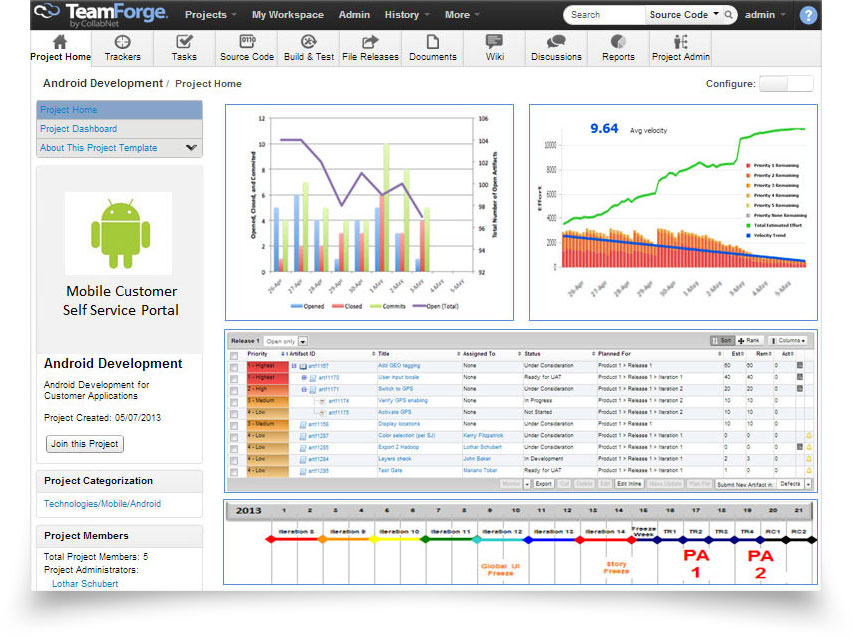The height and width of the screenshot is (637, 852).
Task: Click into the Search input field
Action: (603, 15)
